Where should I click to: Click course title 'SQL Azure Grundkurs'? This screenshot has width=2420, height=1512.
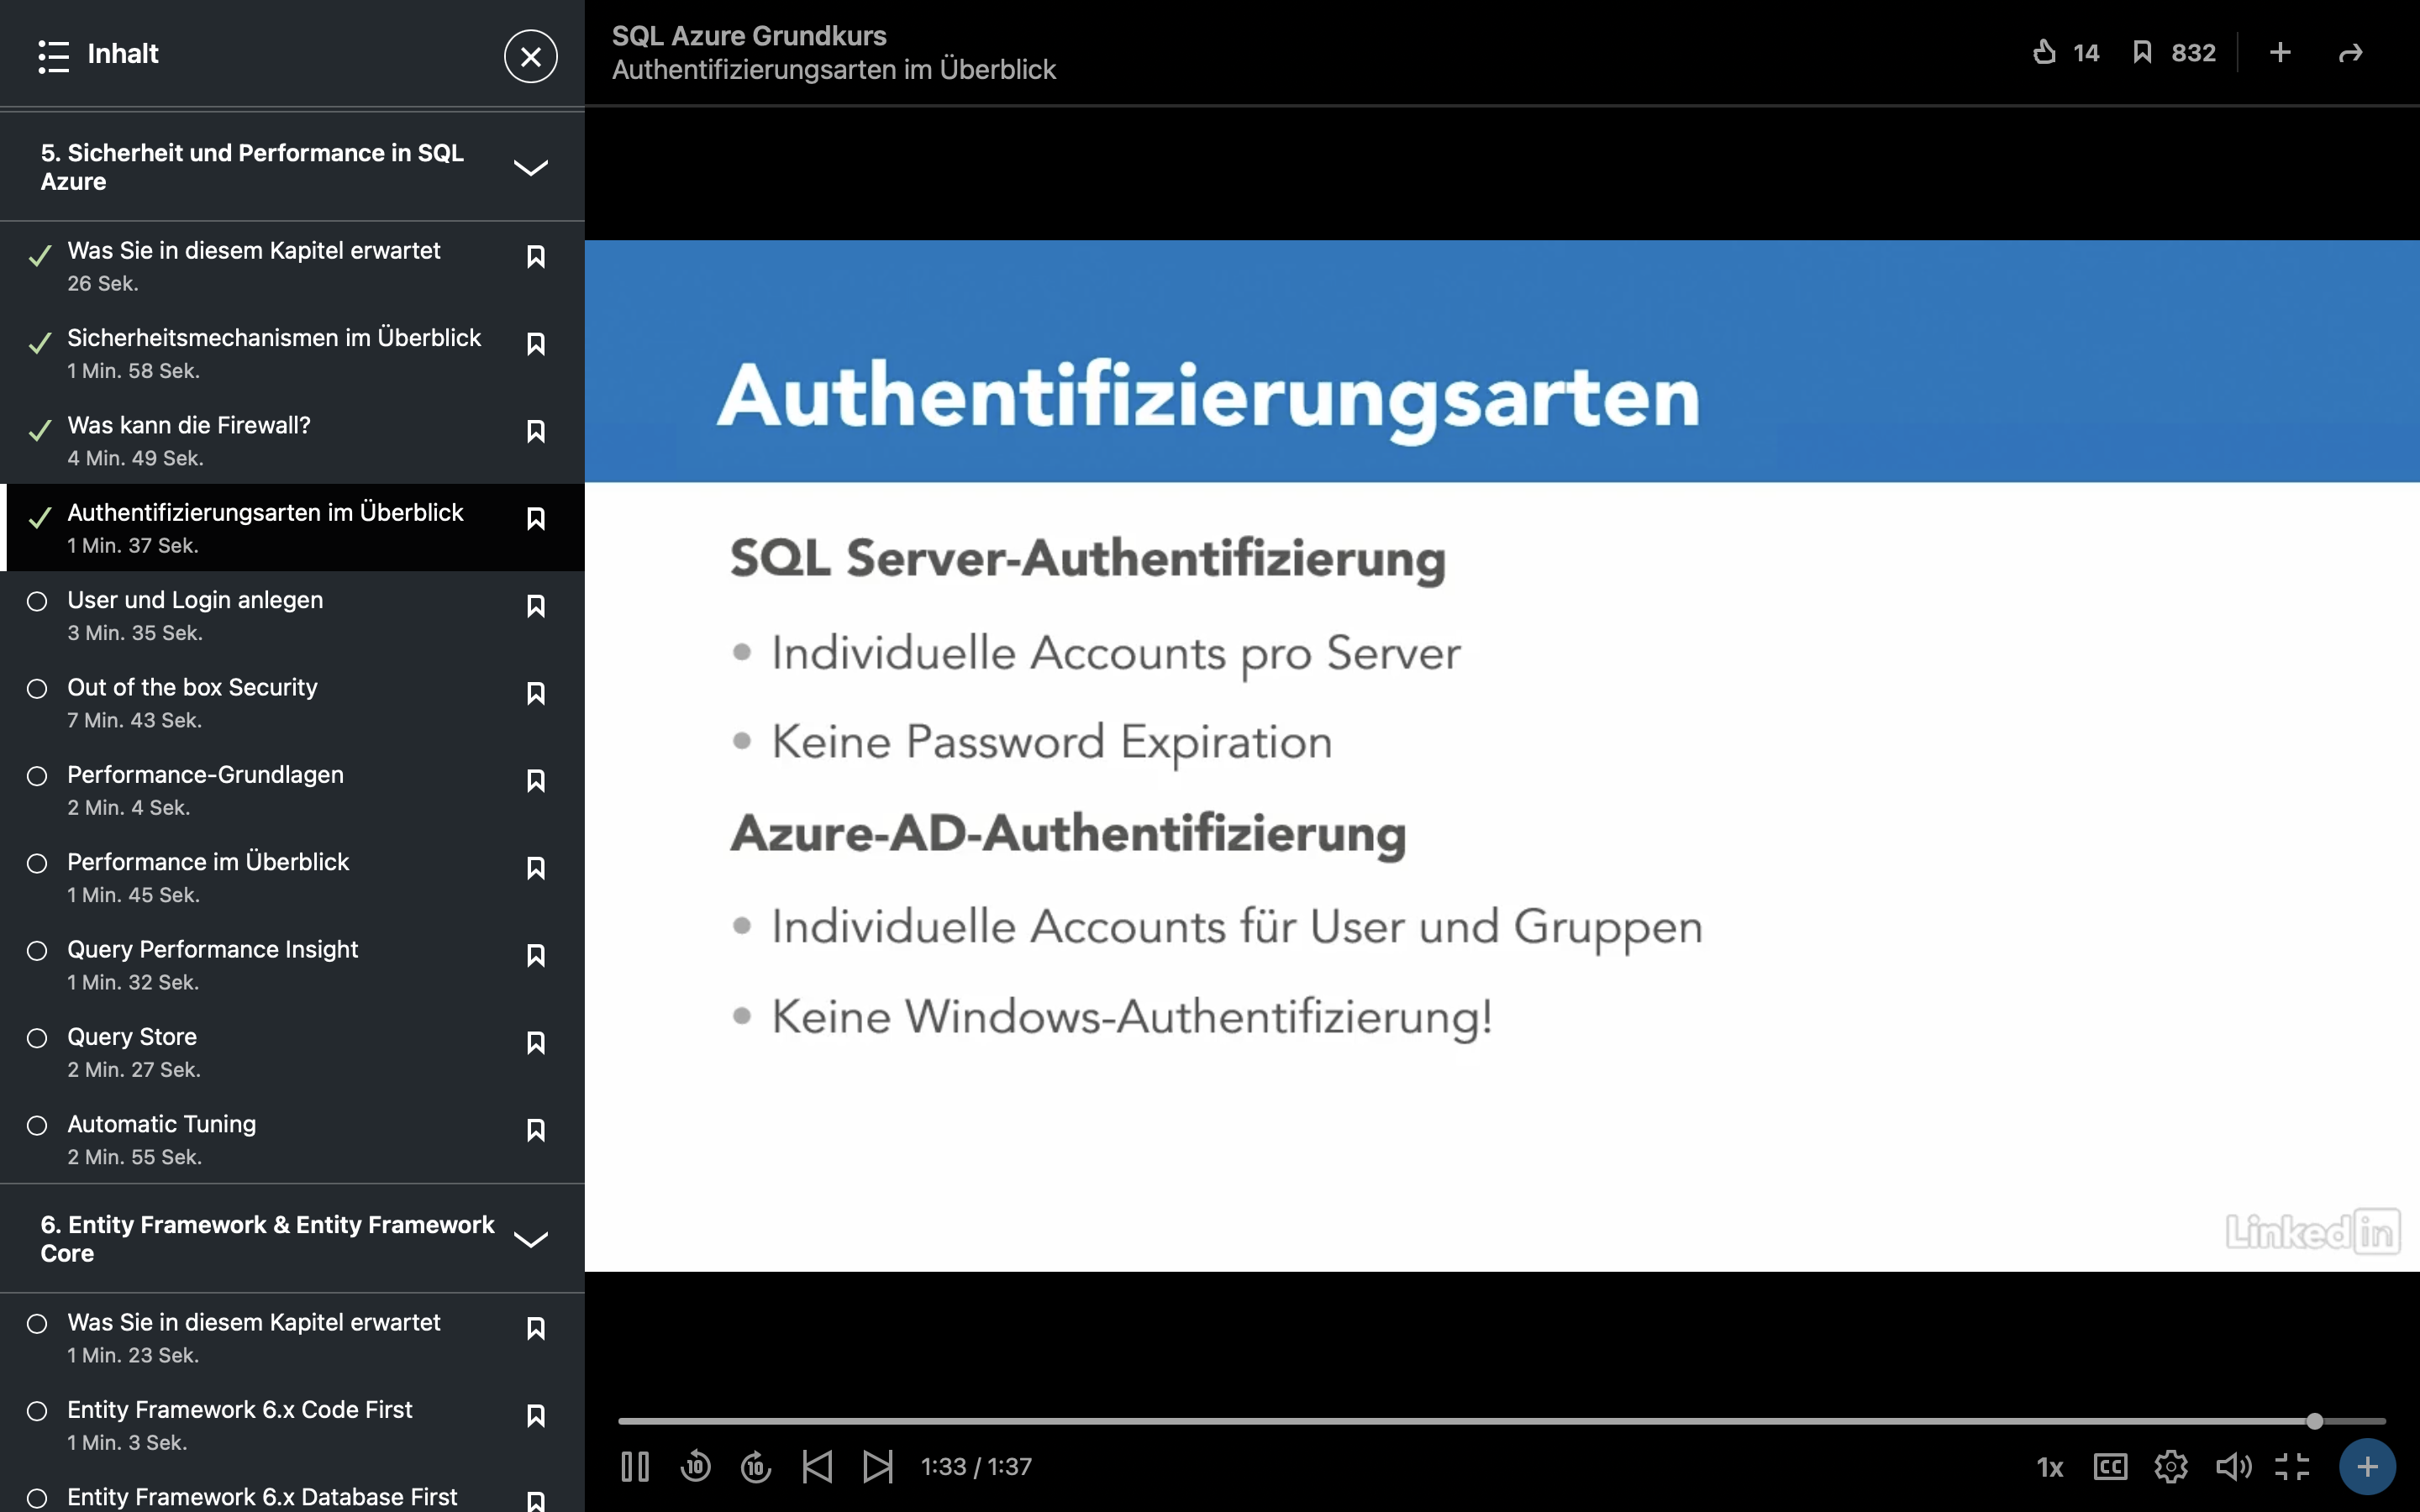click(x=749, y=36)
